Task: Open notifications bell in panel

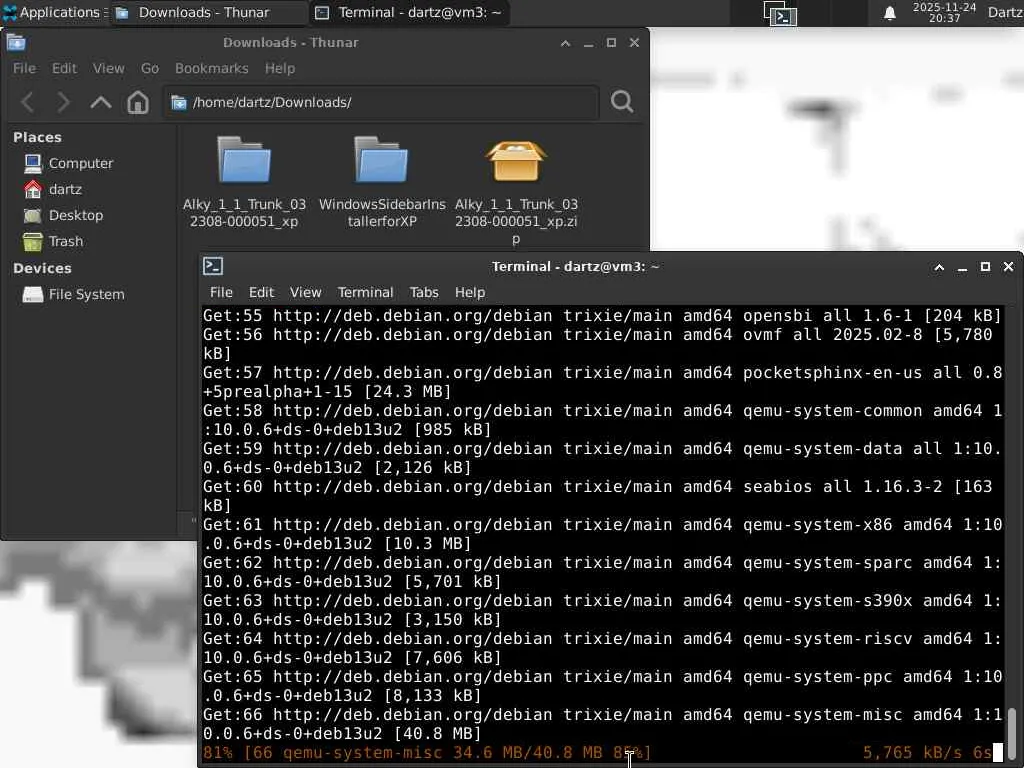Action: coord(889,13)
